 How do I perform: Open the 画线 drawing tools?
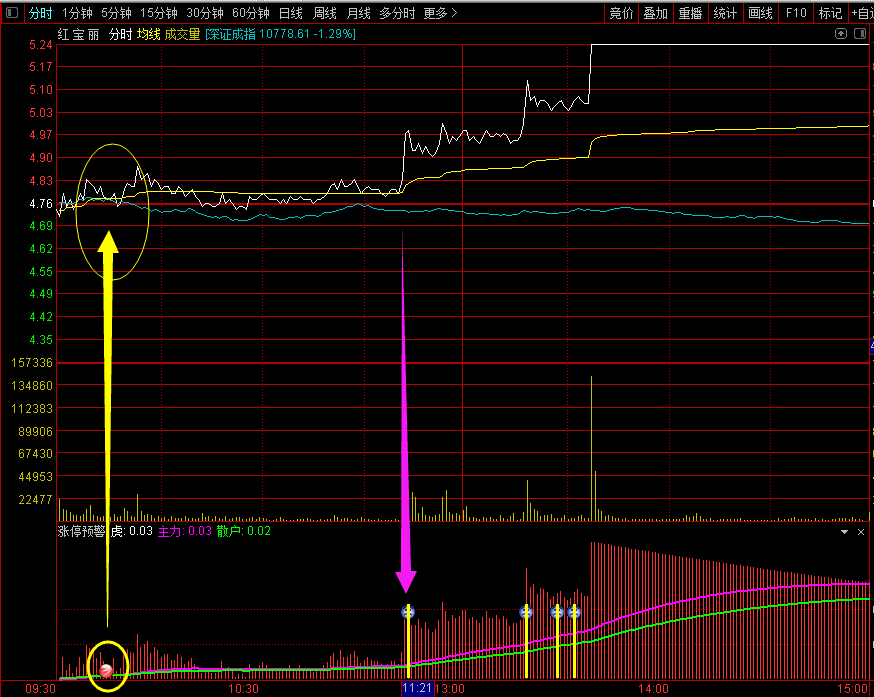761,14
